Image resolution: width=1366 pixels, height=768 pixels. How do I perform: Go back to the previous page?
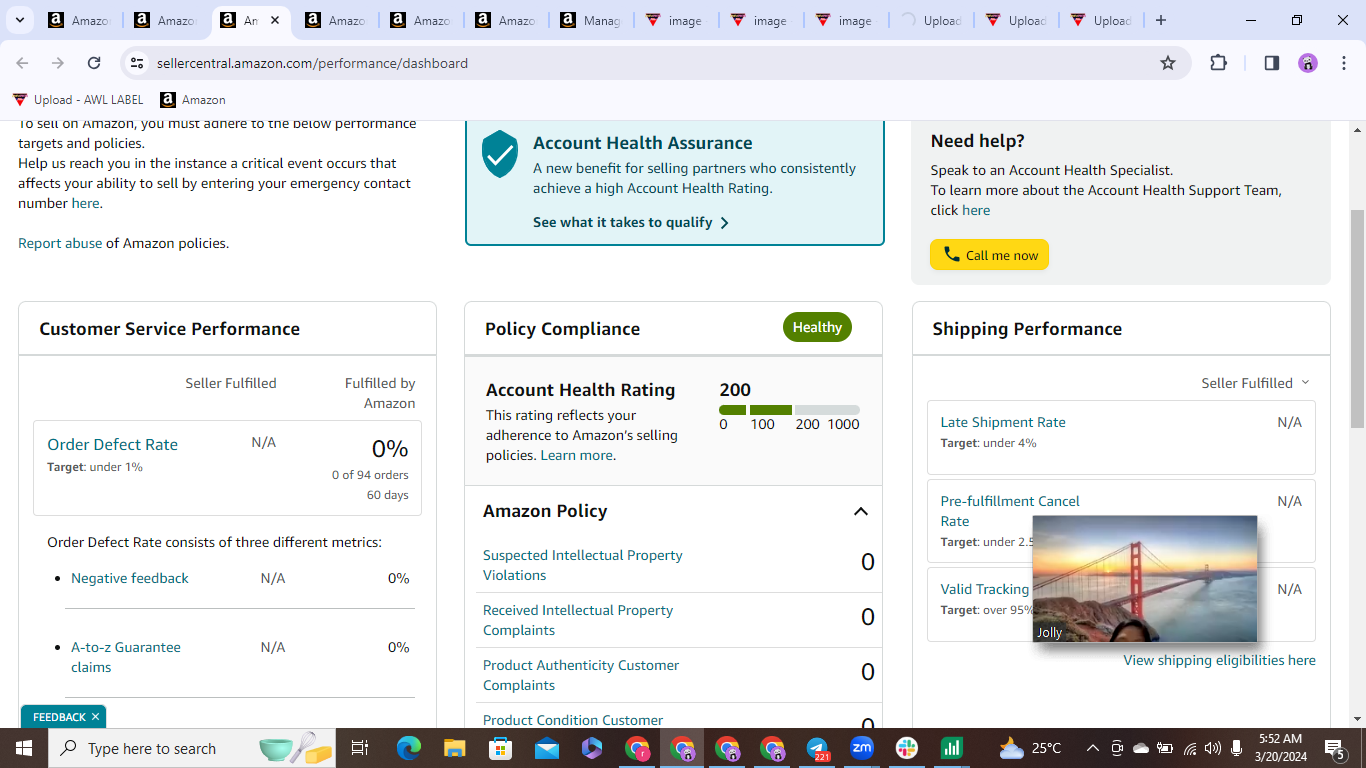(x=22, y=63)
